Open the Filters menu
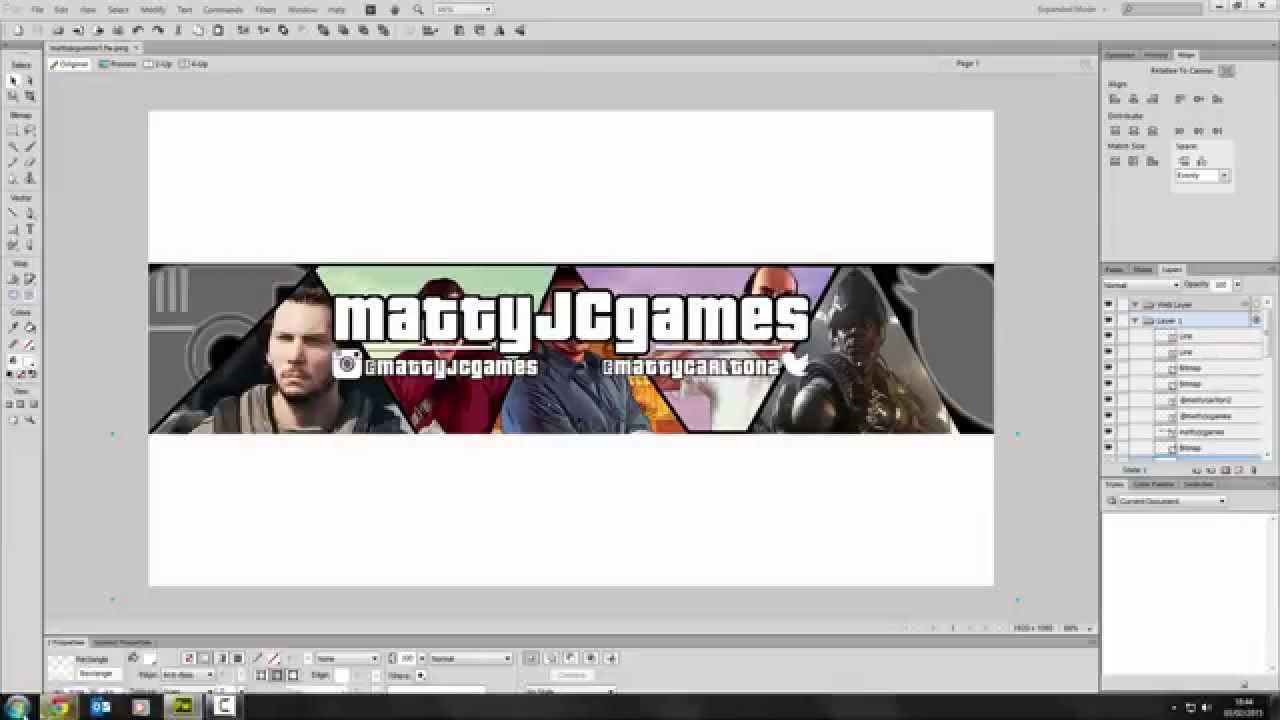Image resolution: width=1280 pixels, height=720 pixels. [x=265, y=9]
